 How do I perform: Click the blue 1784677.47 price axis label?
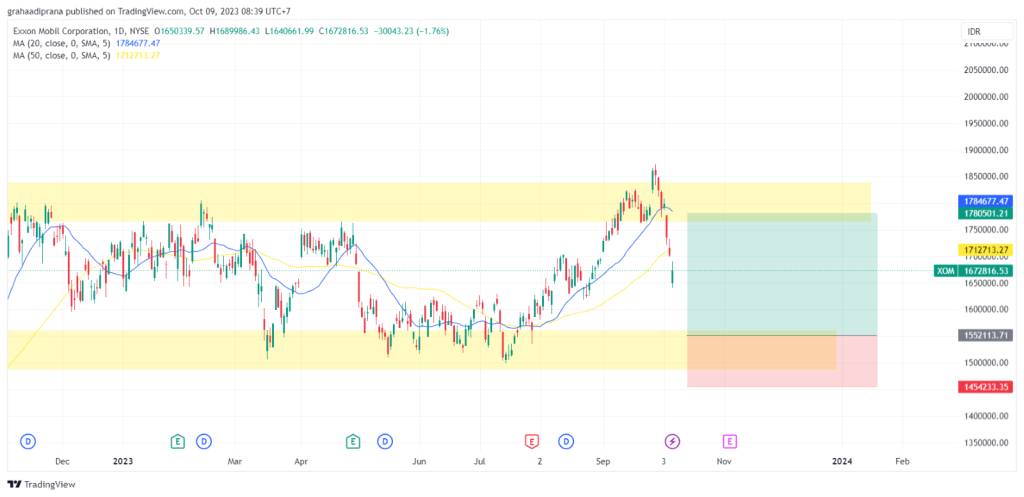click(986, 201)
